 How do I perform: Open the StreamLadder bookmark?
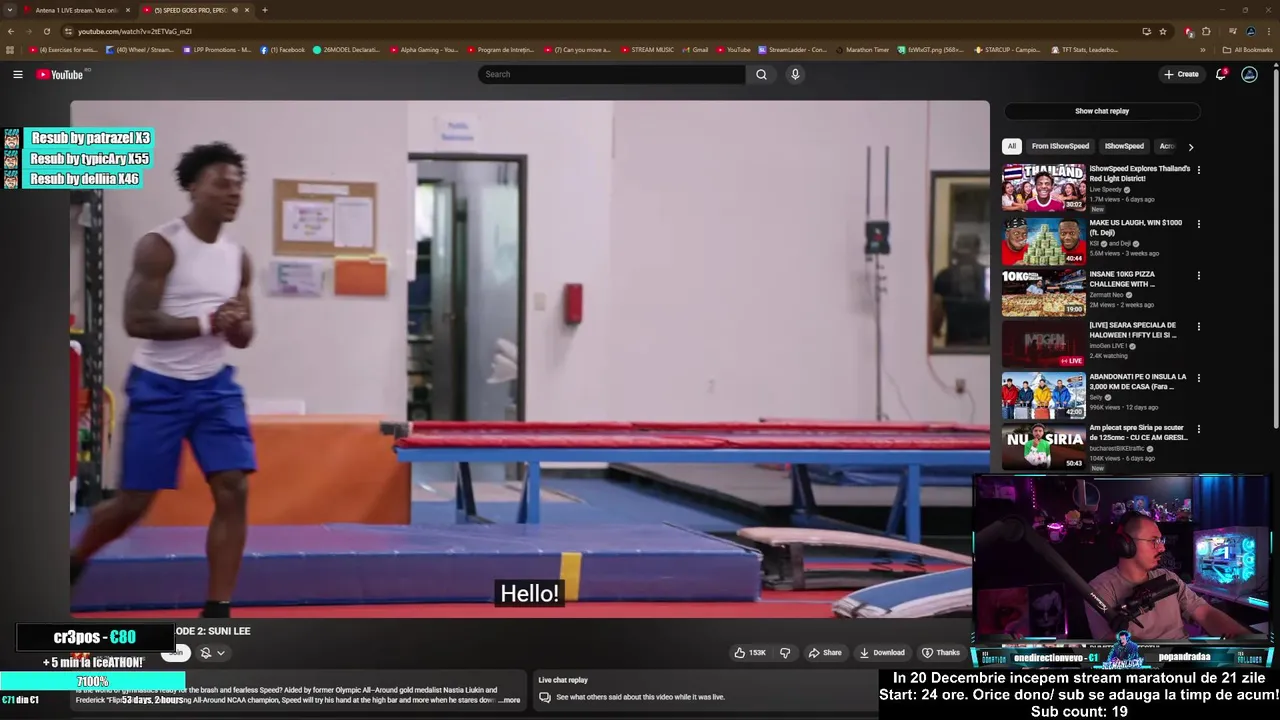(793, 50)
